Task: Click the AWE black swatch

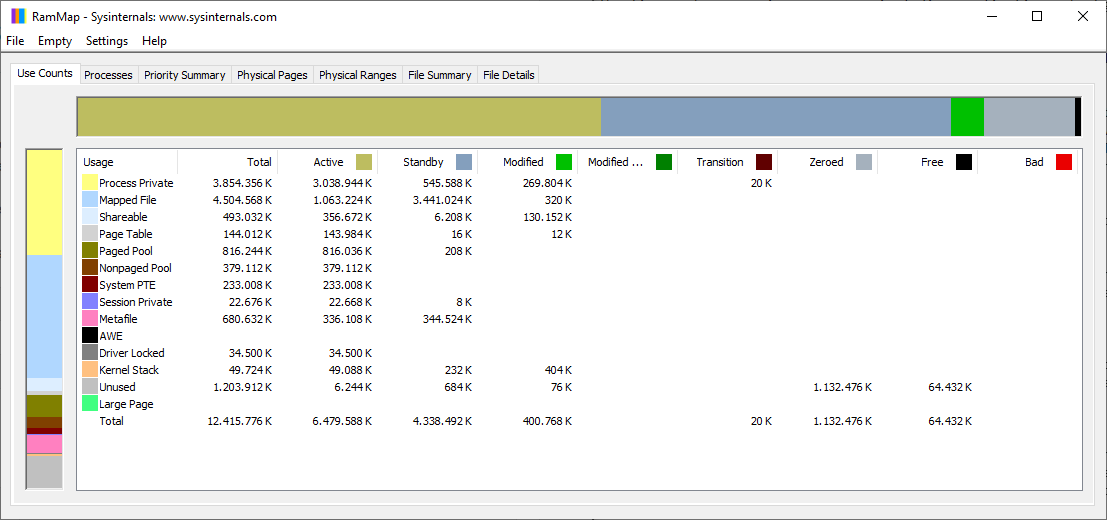Action: (x=90, y=337)
